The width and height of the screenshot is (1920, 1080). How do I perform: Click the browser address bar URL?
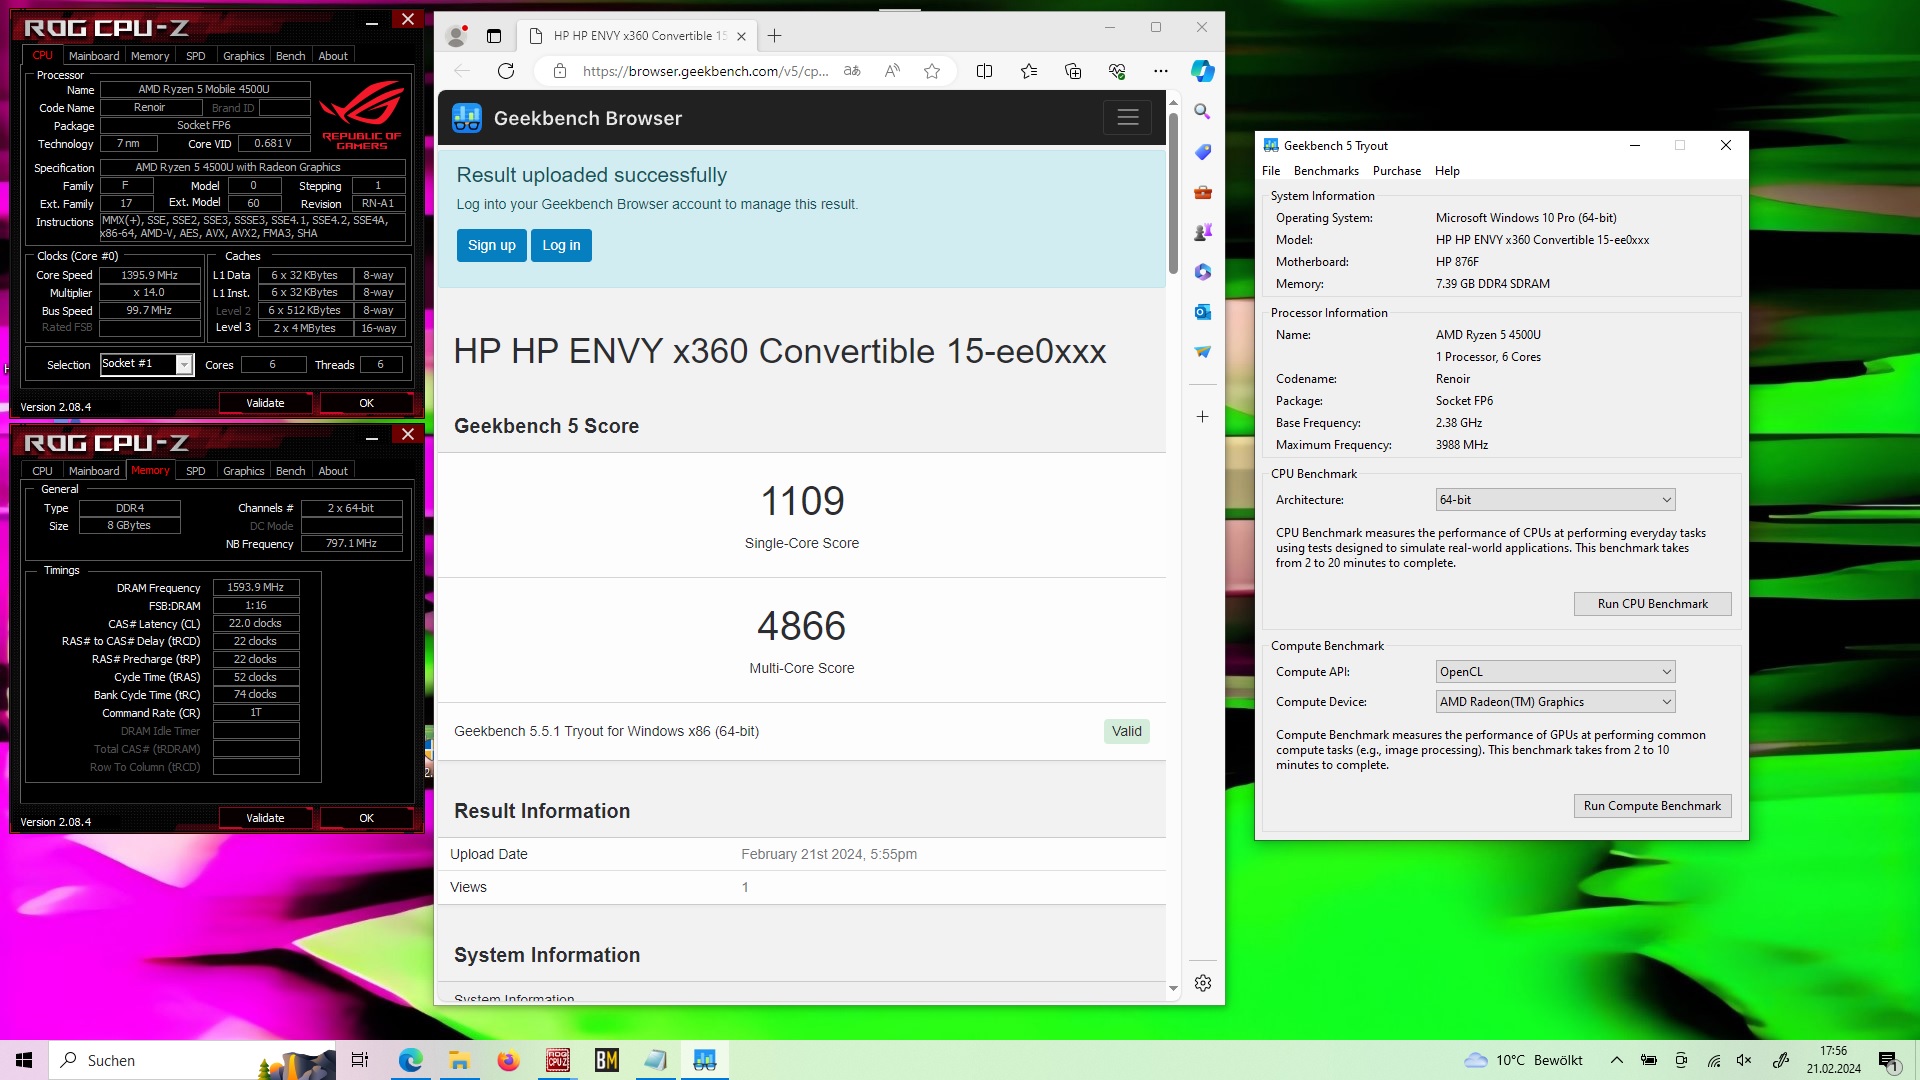point(705,71)
